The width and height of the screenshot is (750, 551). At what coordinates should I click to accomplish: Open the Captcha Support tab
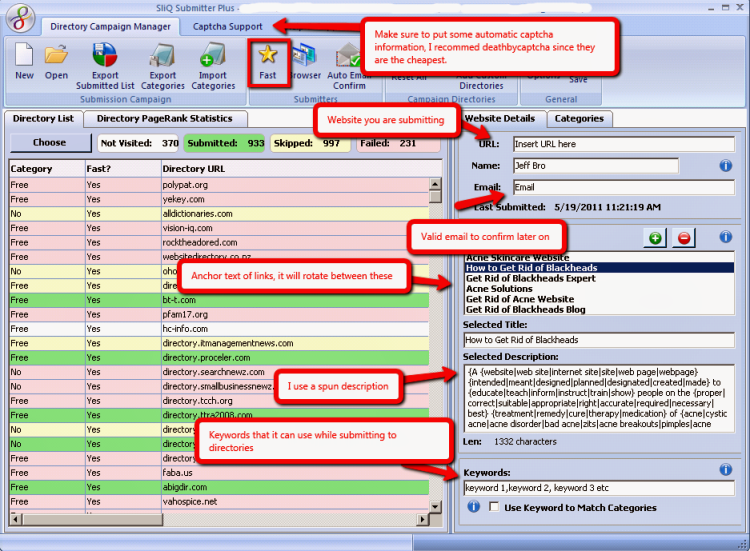coord(228,27)
